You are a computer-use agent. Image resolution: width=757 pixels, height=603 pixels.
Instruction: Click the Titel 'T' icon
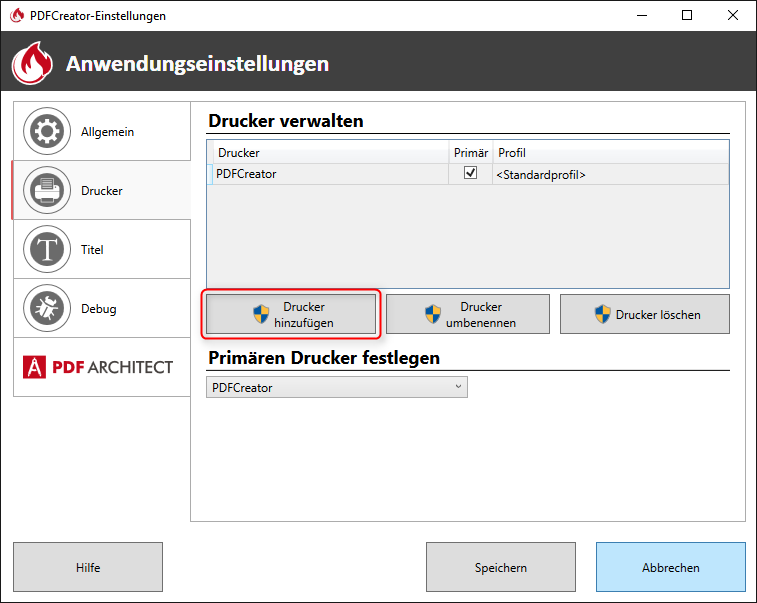click(46, 250)
